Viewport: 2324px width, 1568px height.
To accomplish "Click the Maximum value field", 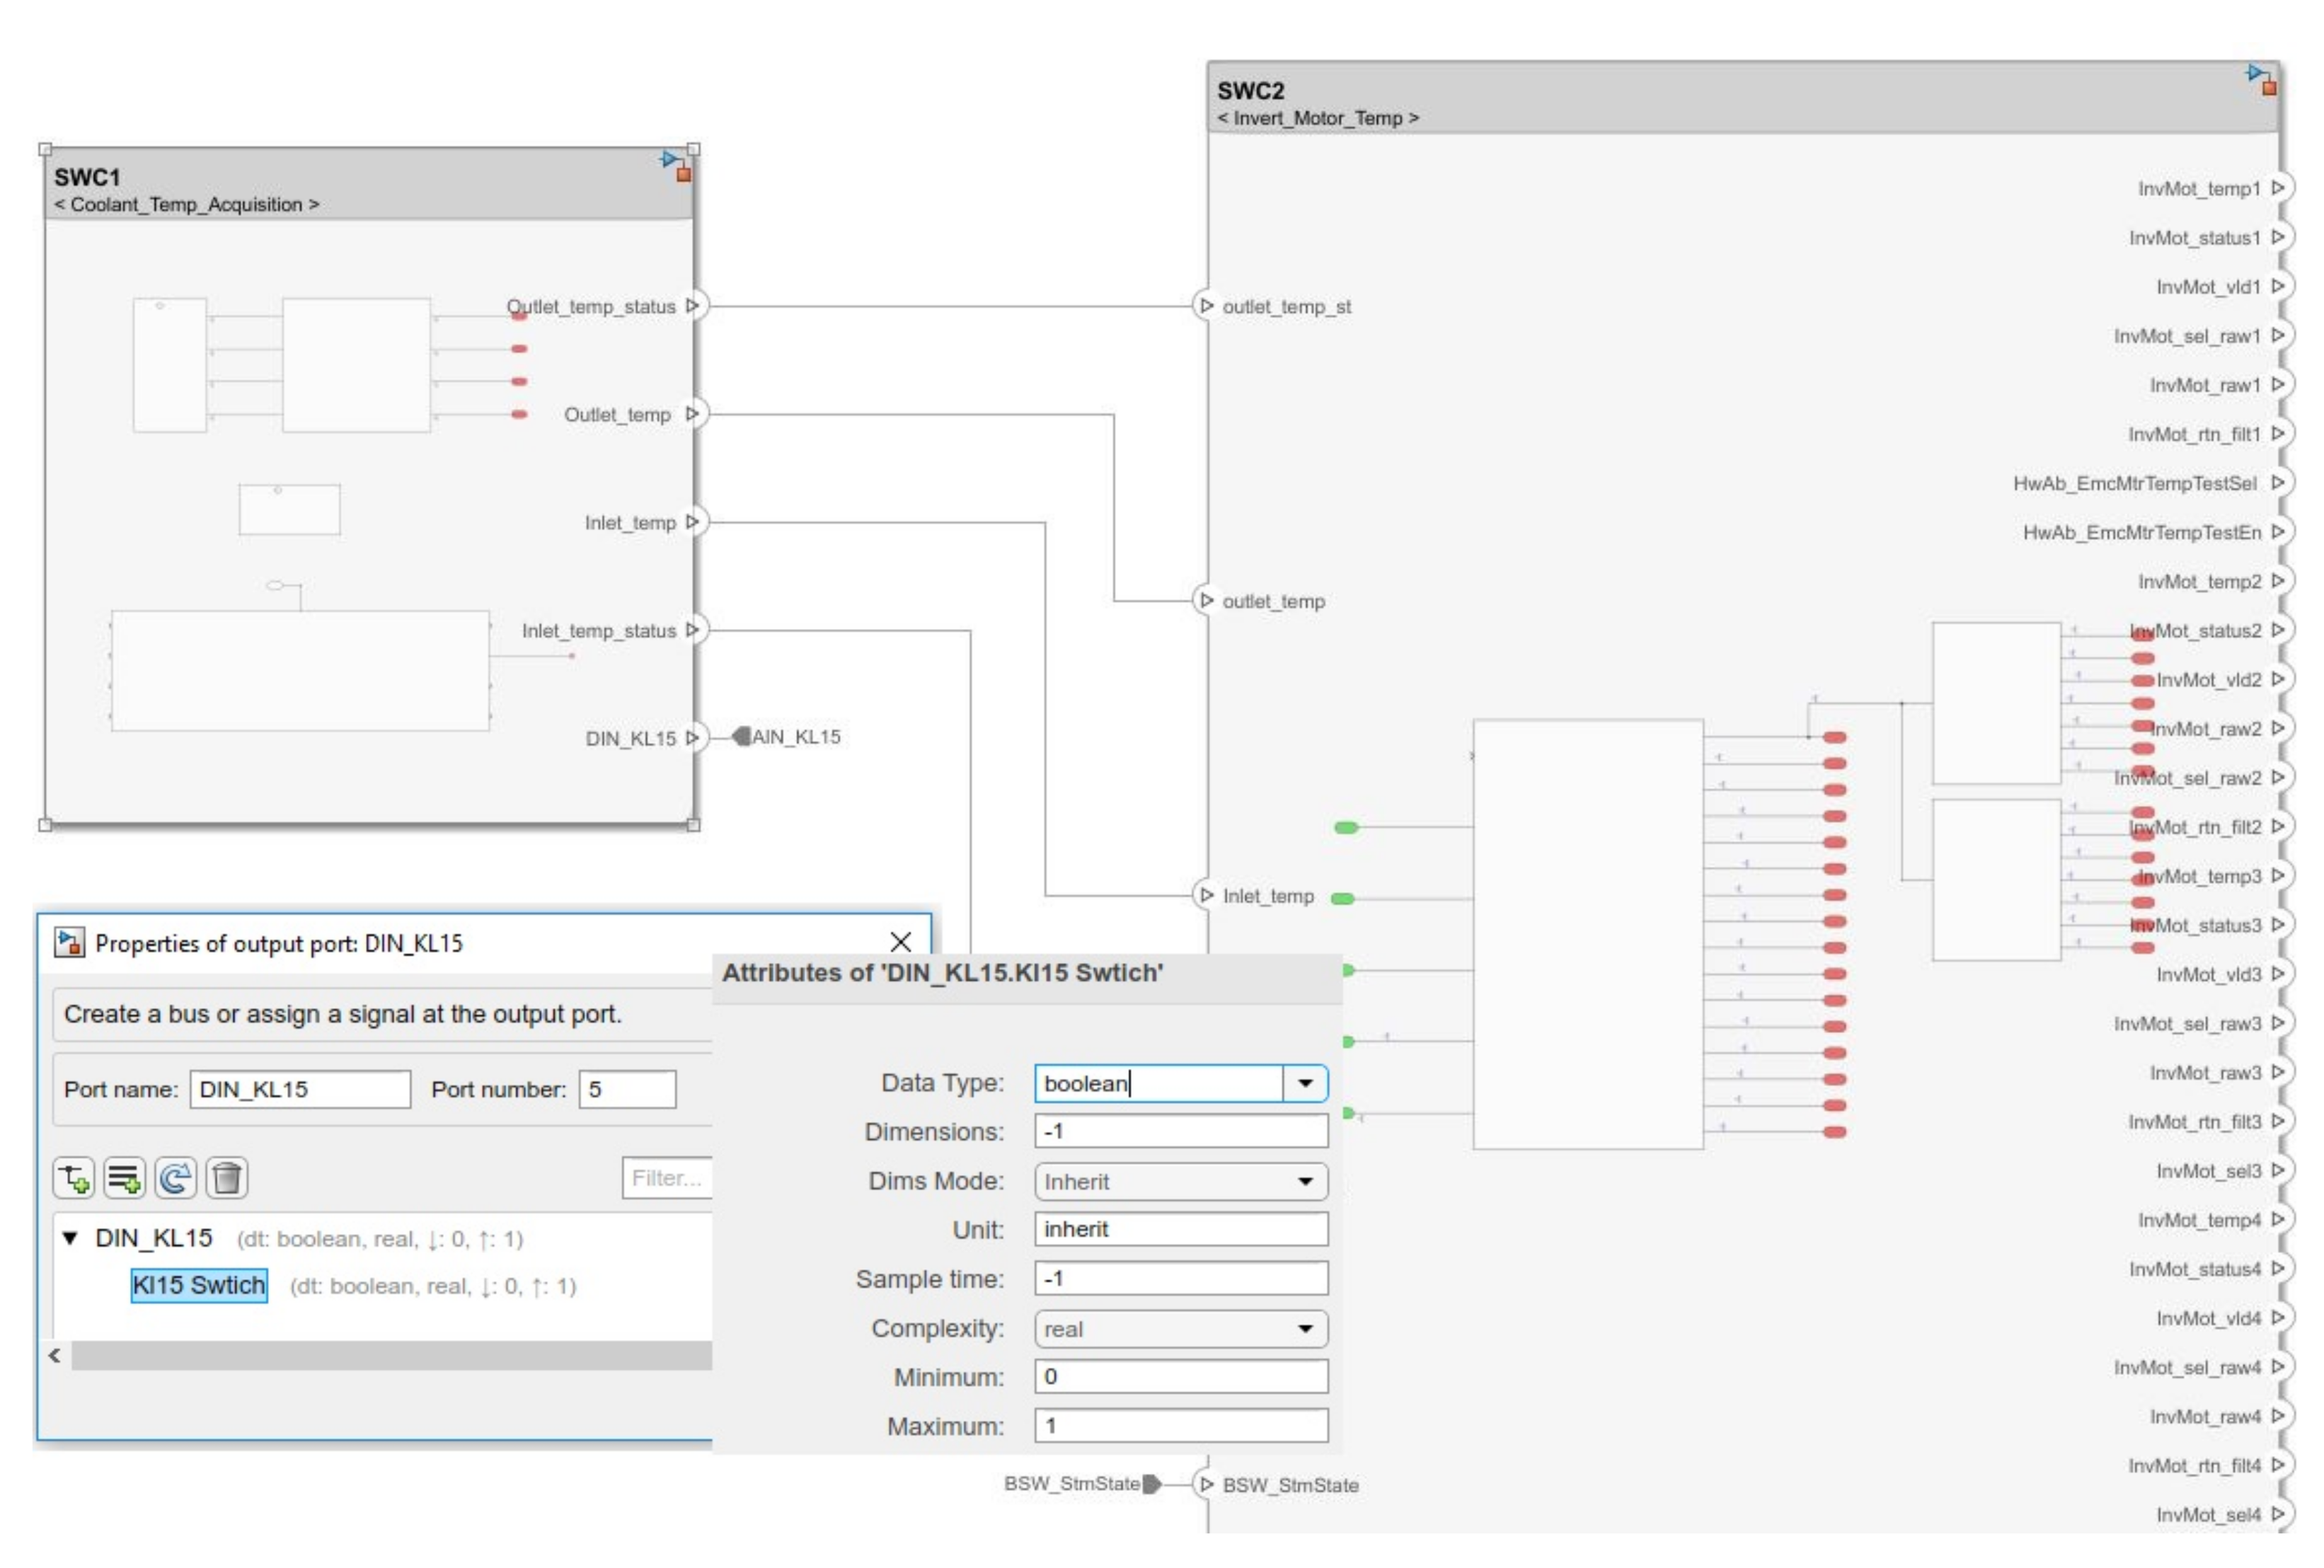I will click(1181, 1426).
